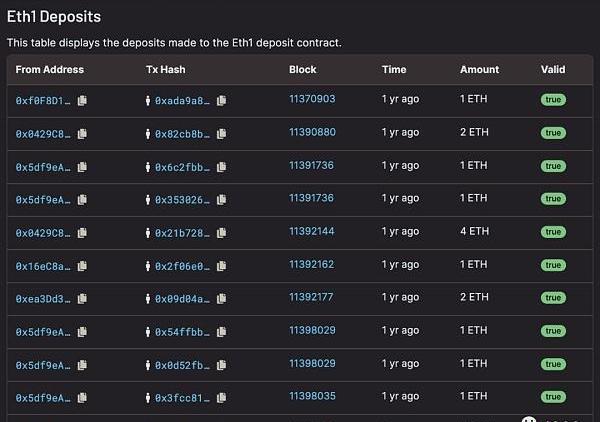Open transaction 0x0d52fb link
Viewport: 600px width, 422px height.
(x=182, y=365)
